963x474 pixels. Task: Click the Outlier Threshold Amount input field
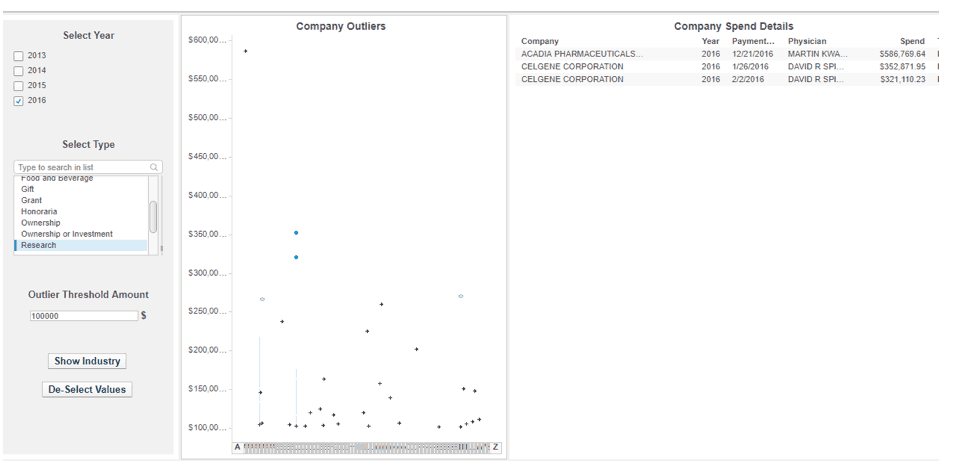[x=84, y=316]
